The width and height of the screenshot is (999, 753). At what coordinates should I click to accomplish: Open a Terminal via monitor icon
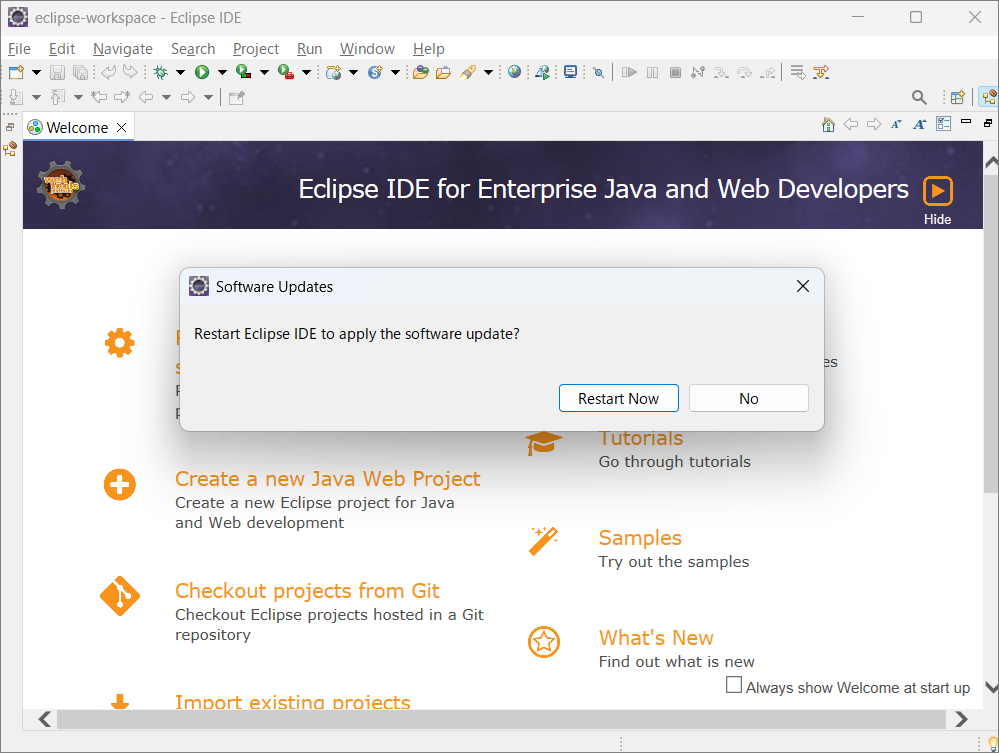571,72
